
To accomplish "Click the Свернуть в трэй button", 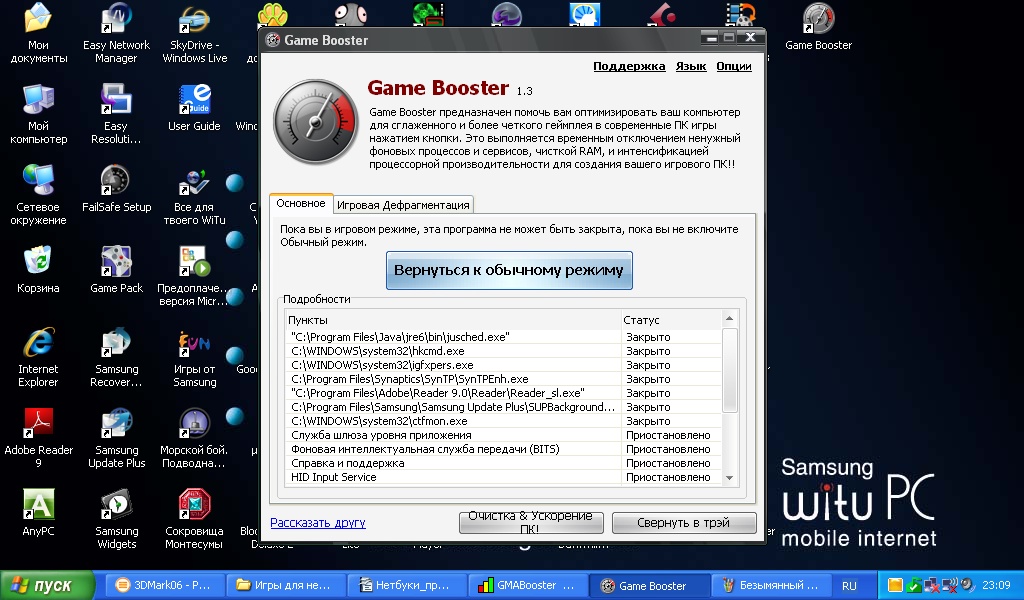I will click(x=684, y=522).
